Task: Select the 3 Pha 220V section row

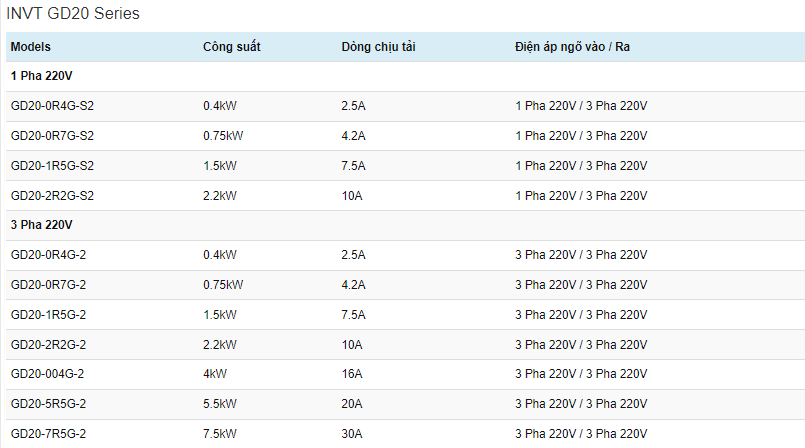Action: point(406,225)
